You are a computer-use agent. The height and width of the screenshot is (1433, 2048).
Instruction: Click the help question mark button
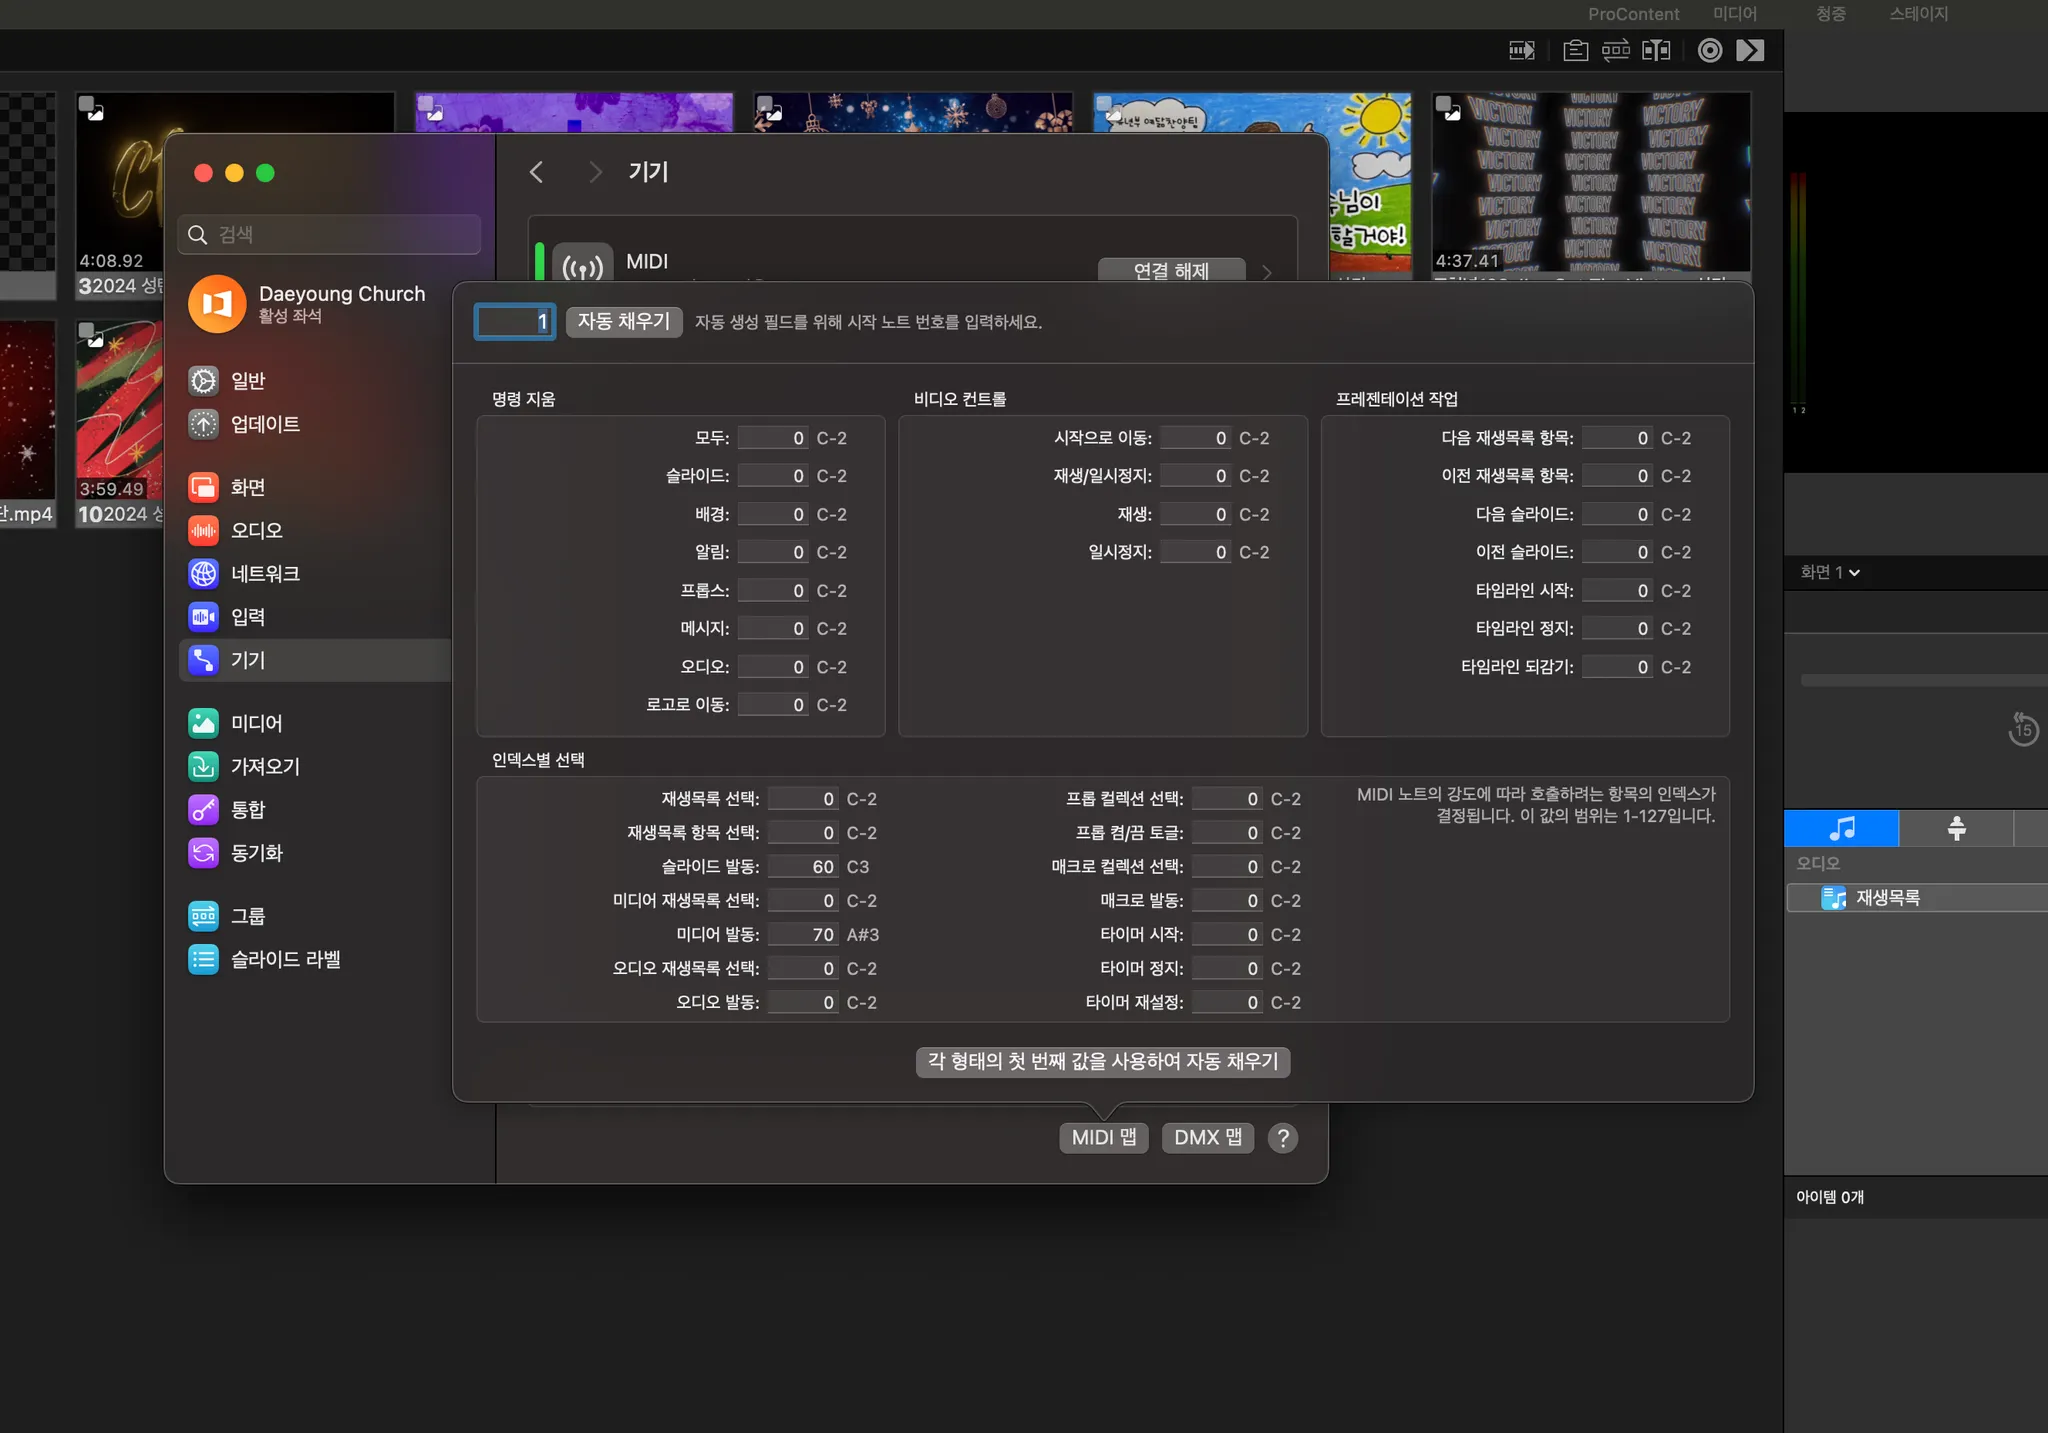[x=1282, y=1137]
